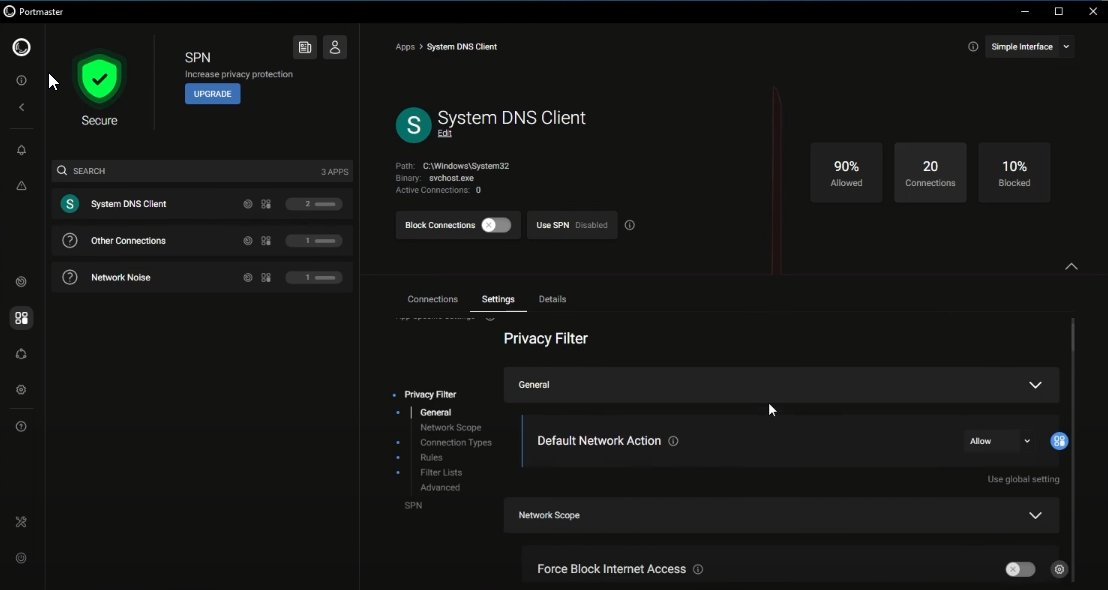The width and height of the screenshot is (1108, 590).
Task: Click the large S app avatar
Action: click(413, 125)
